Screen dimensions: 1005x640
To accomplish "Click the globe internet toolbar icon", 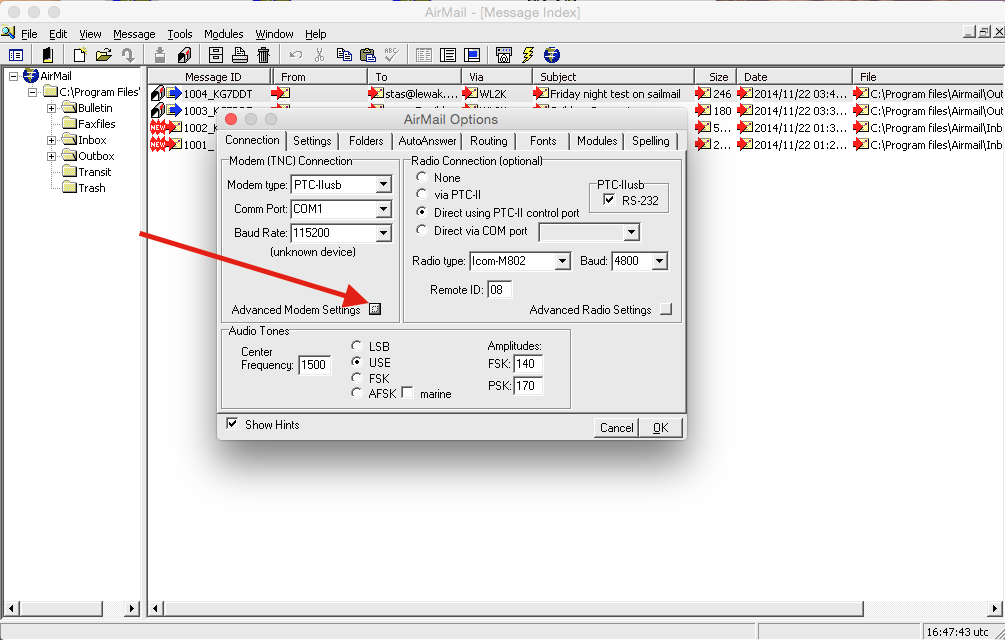I will (552, 55).
